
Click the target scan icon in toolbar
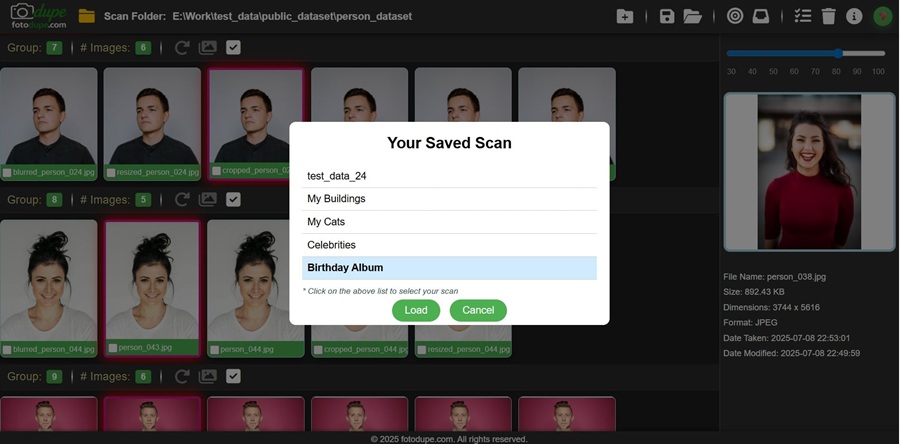(x=735, y=16)
